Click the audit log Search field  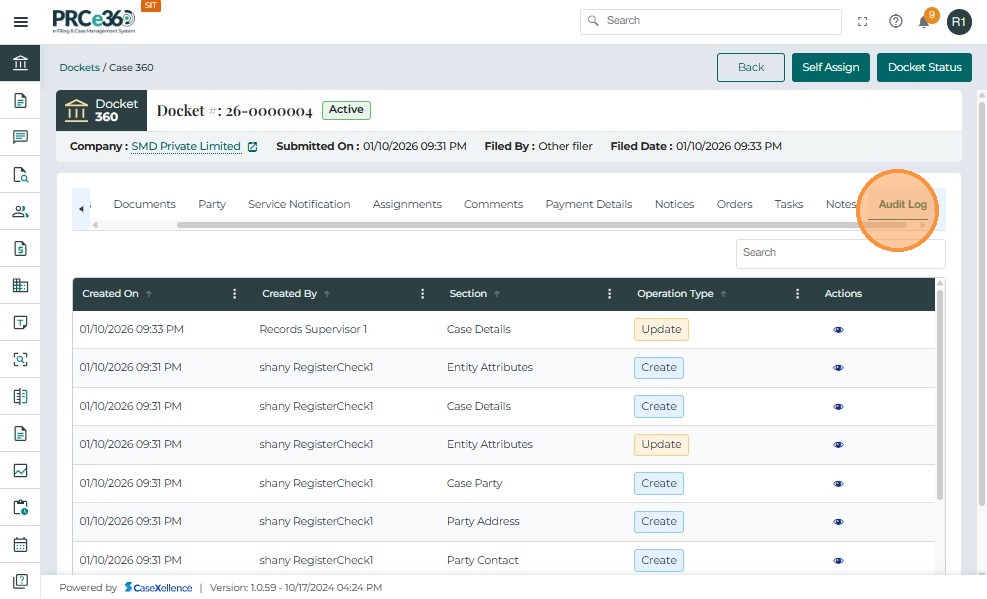pyautogui.click(x=840, y=253)
